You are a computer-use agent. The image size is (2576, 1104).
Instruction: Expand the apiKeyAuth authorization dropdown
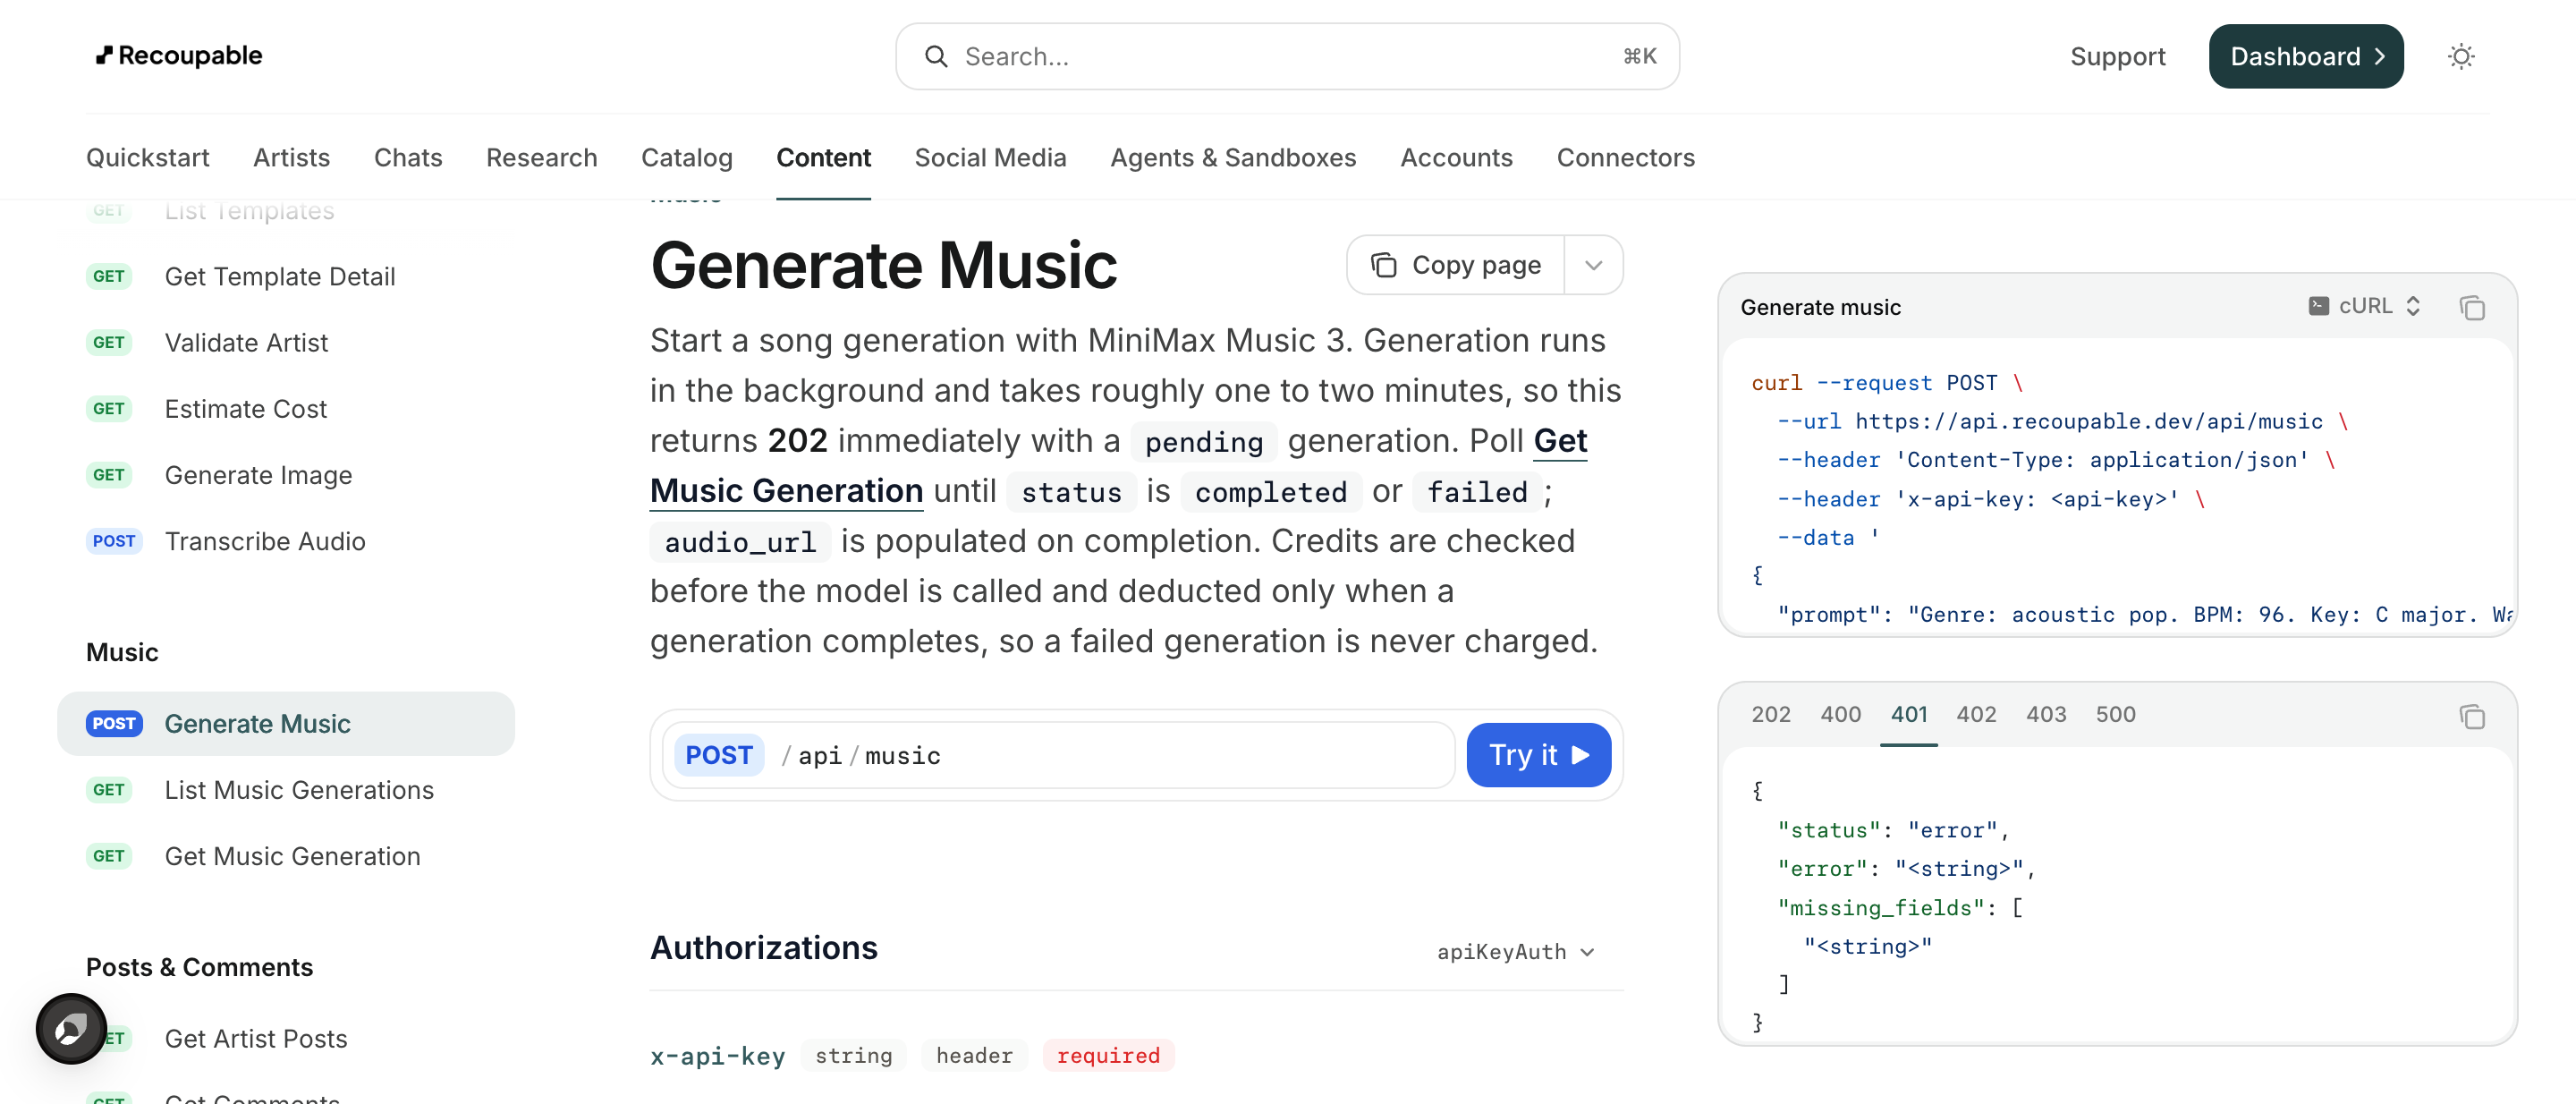click(x=1516, y=952)
